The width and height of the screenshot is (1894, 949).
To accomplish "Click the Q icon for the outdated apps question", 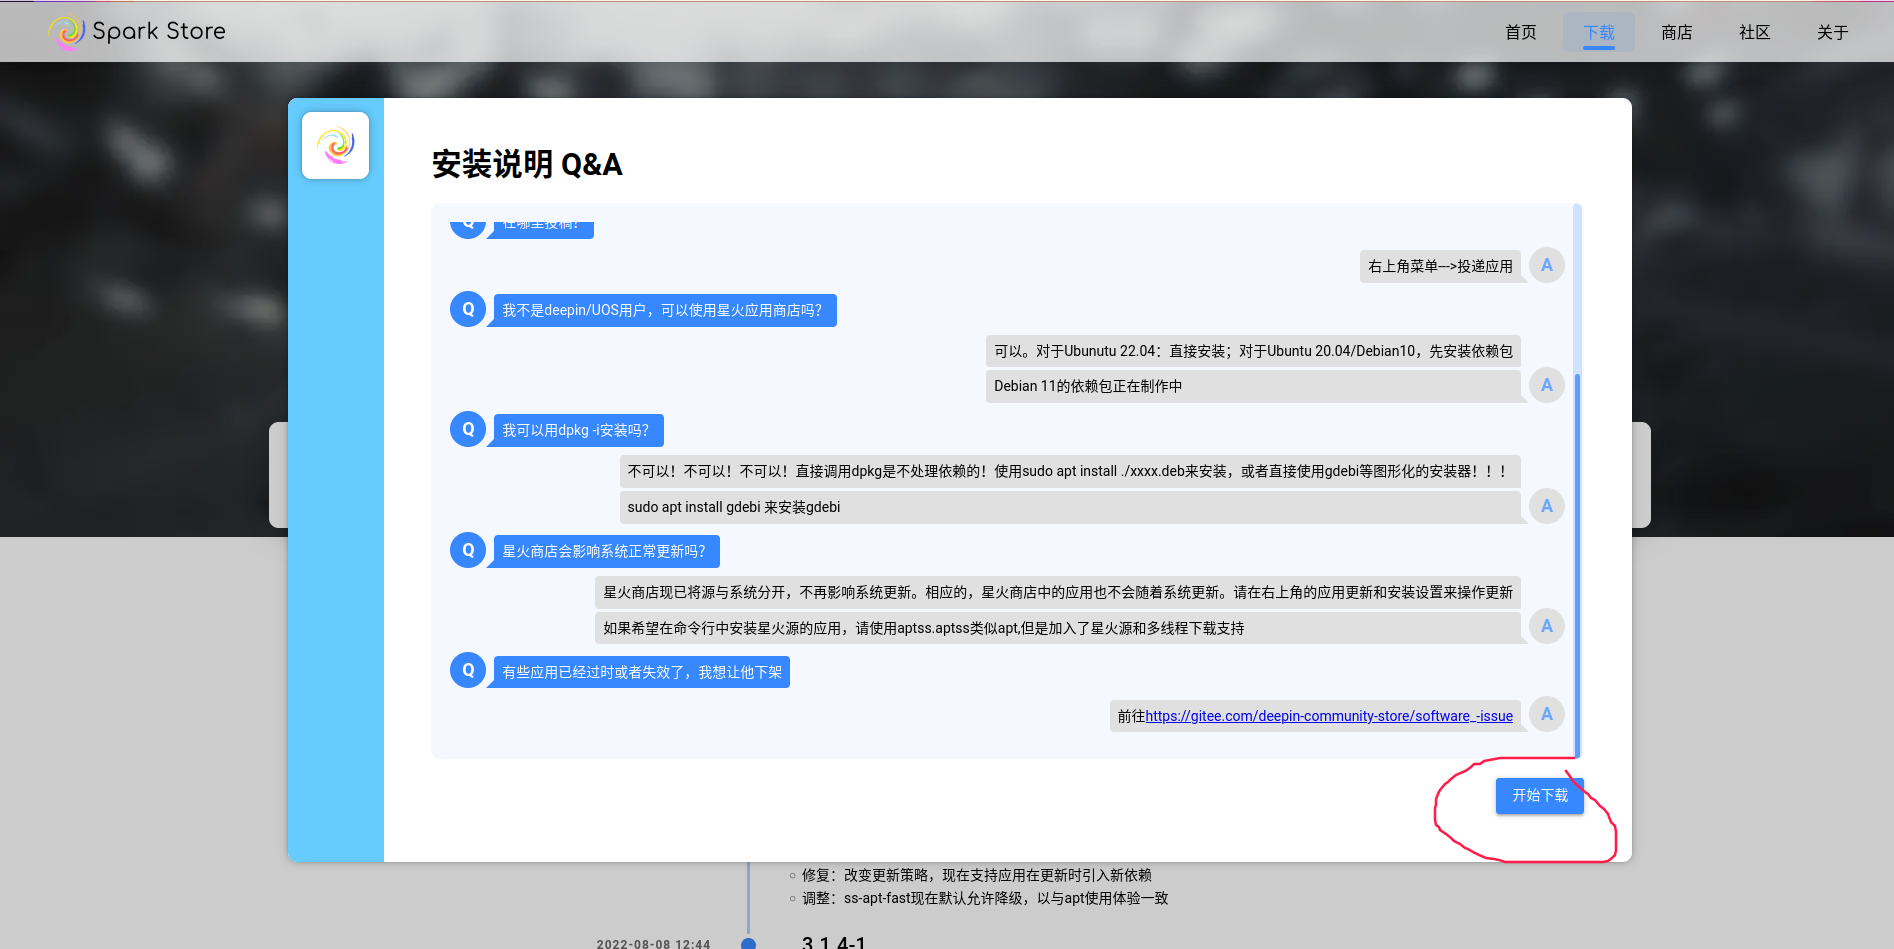I will tap(467, 670).
